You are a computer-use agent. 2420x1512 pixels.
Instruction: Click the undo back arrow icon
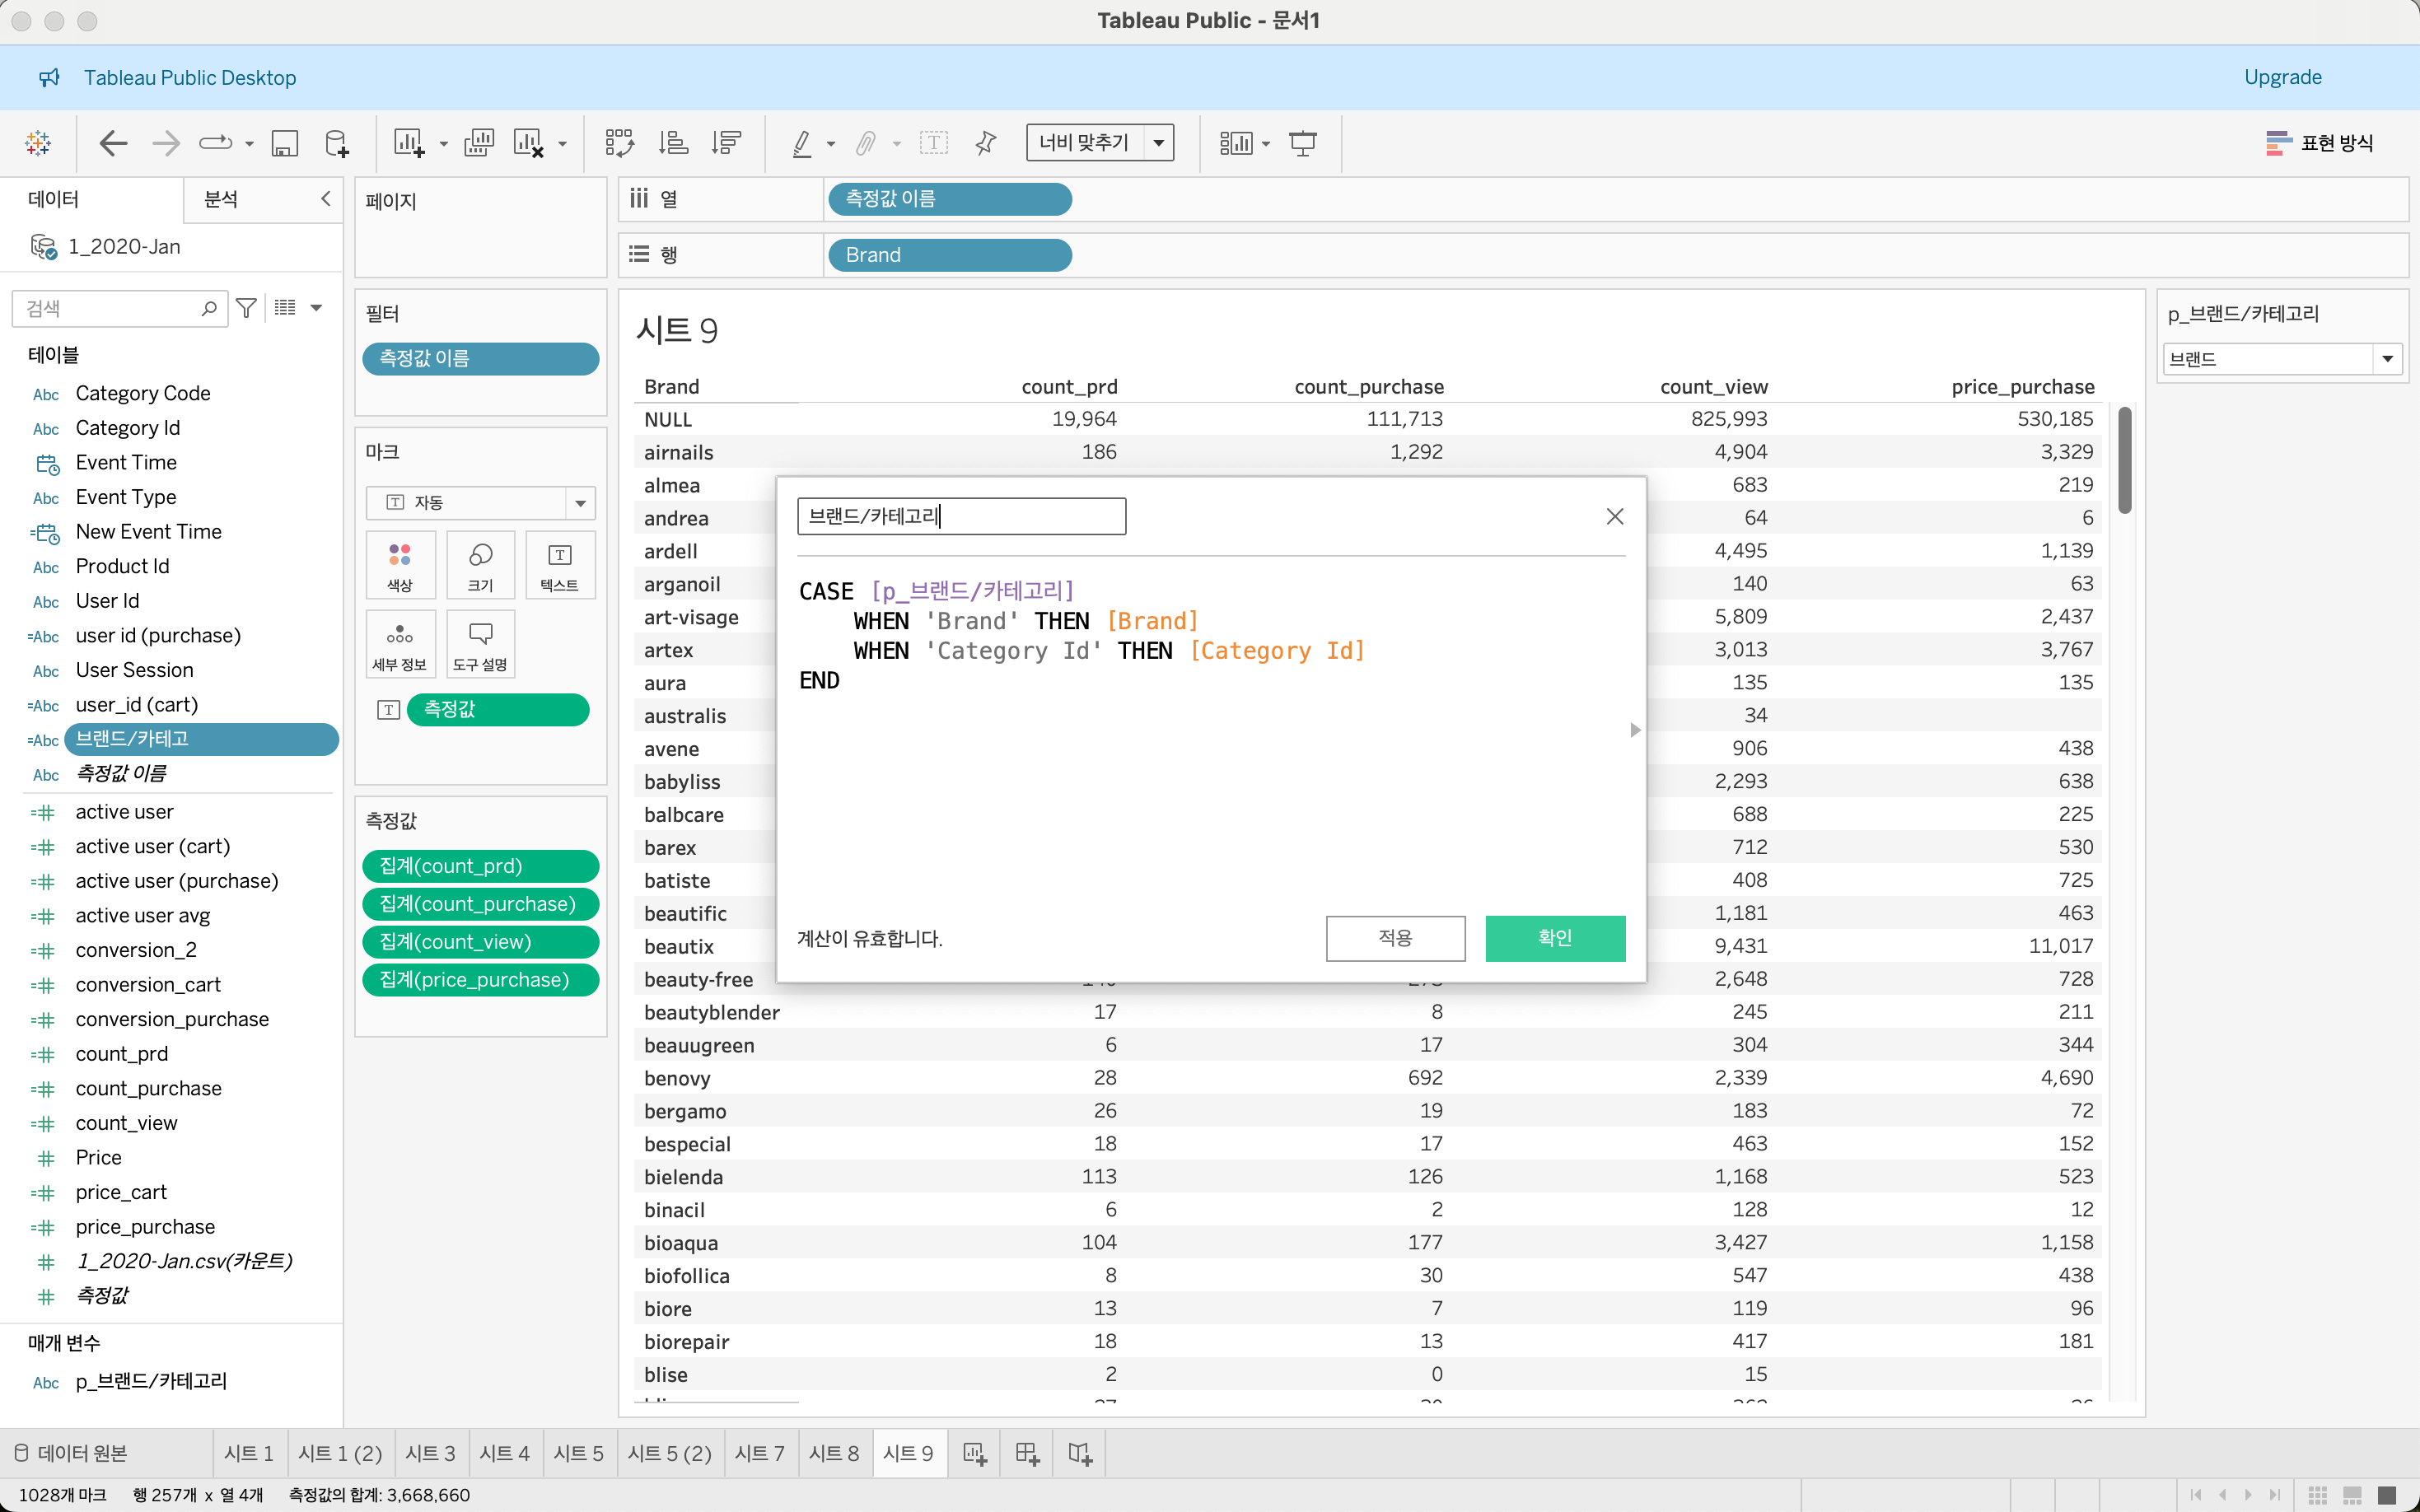113,143
